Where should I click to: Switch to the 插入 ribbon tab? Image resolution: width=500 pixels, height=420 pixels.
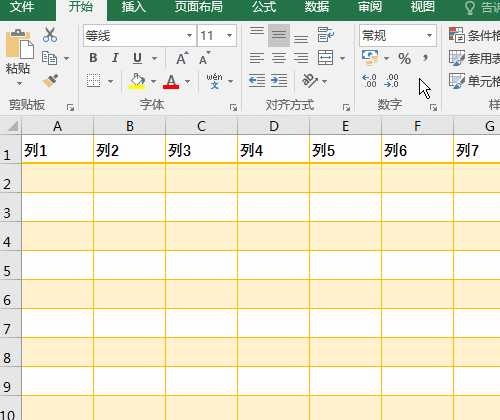click(134, 7)
